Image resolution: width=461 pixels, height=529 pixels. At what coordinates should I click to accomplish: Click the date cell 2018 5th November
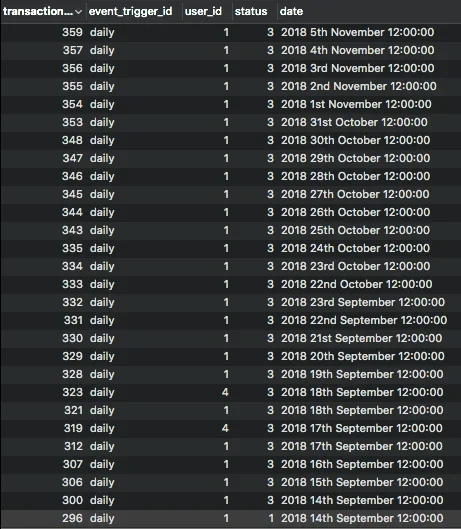click(357, 32)
